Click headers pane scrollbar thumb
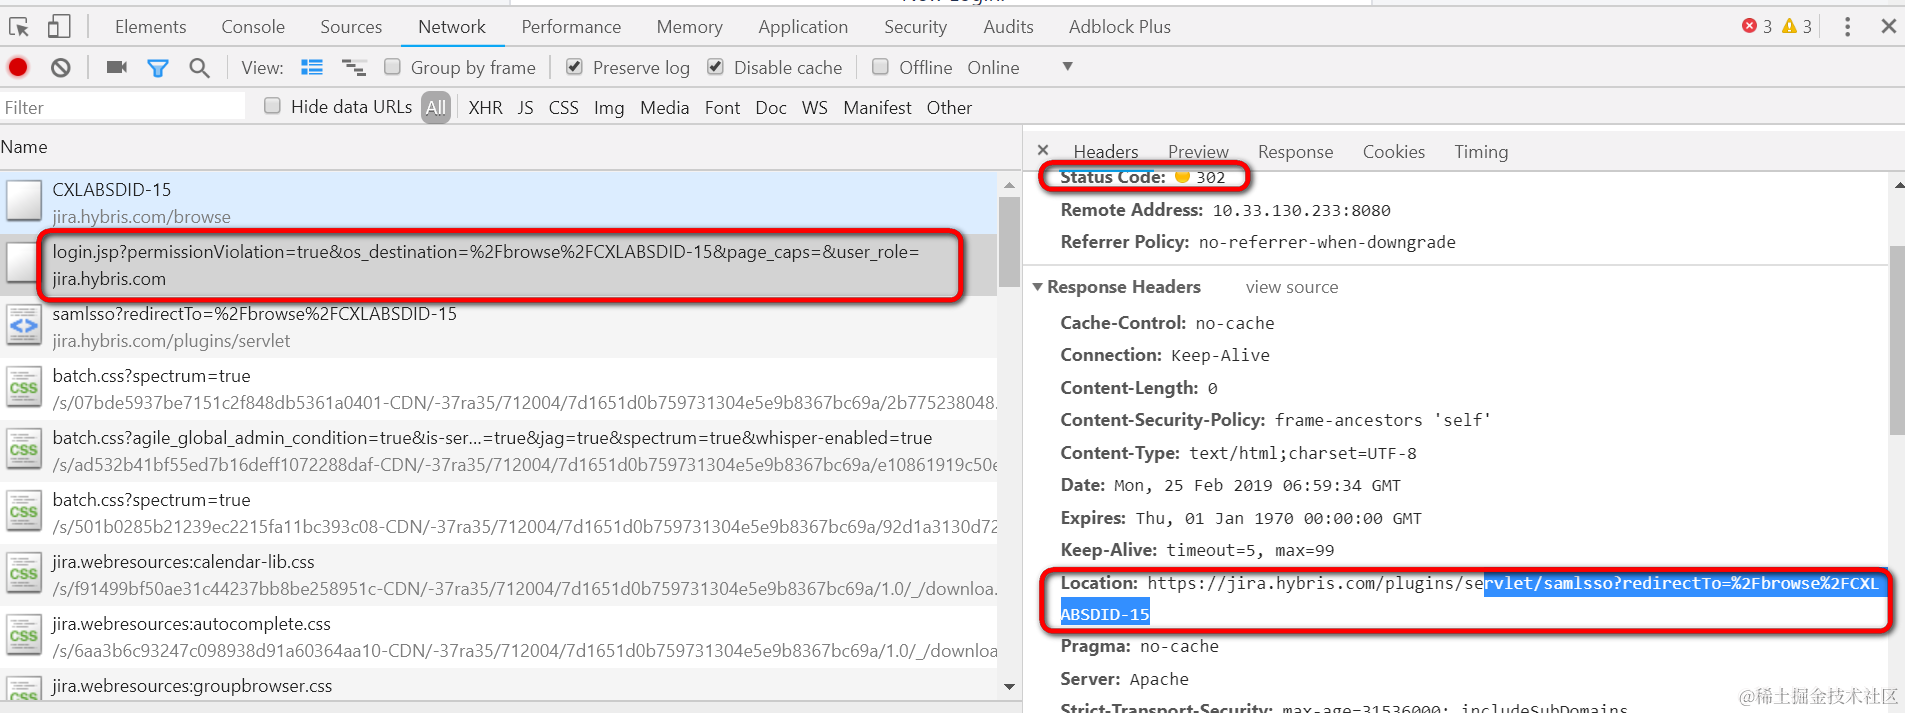The width and height of the screenshot is (1905, 713). point(1896,340)
